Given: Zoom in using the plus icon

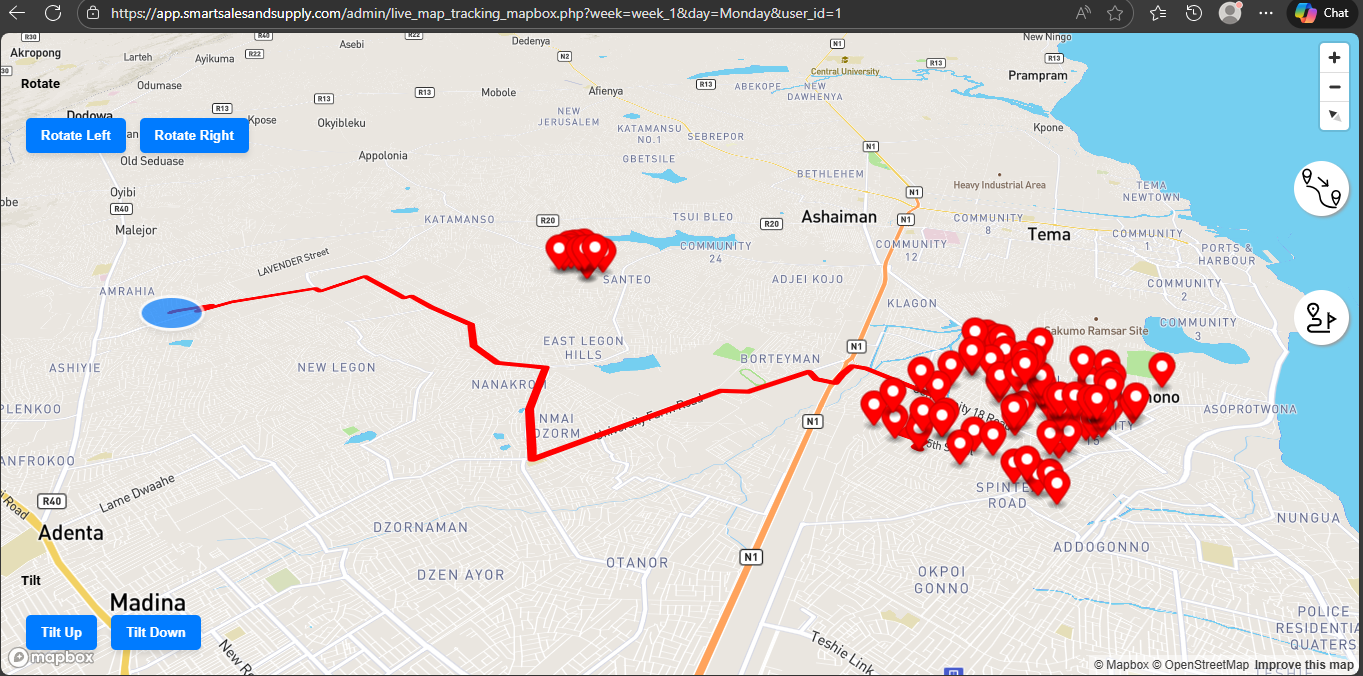Looking at the screenshot, I should pyautogui.click(x=1334, y=57).
